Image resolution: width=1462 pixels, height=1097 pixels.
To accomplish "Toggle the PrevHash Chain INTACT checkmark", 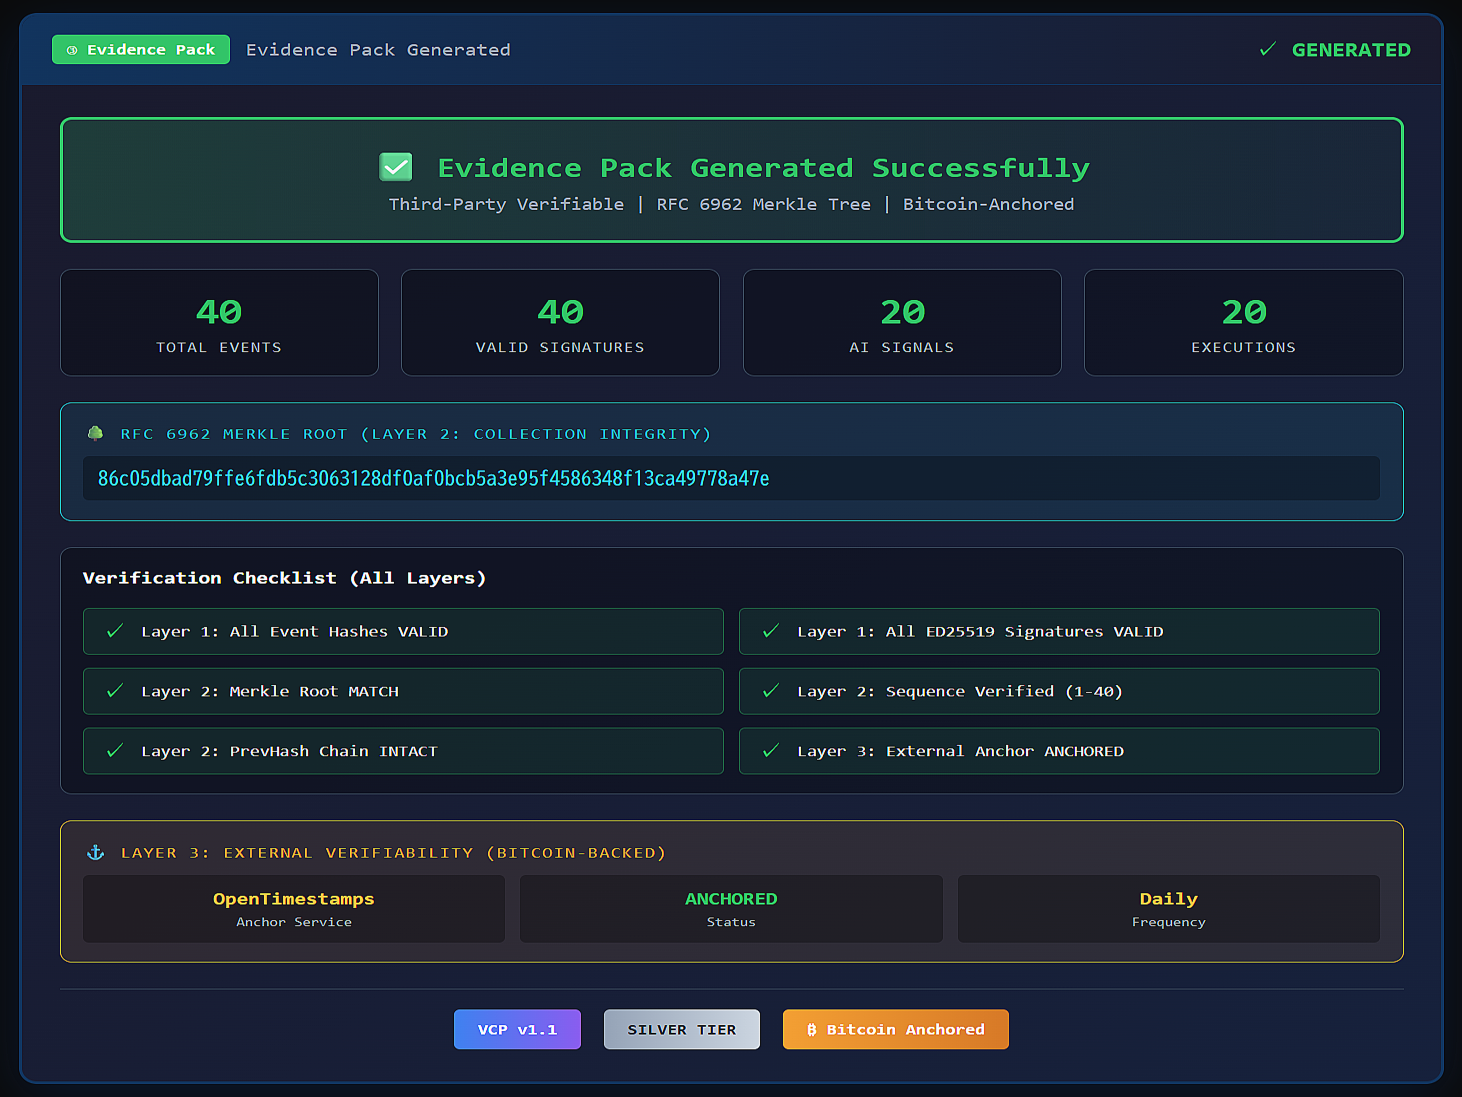I will point(113,750).
